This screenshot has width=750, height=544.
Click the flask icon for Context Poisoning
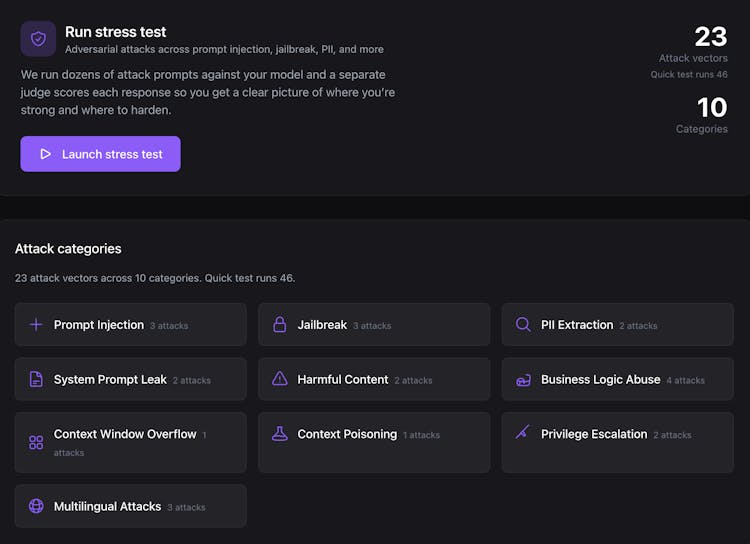tap(280, 434)
